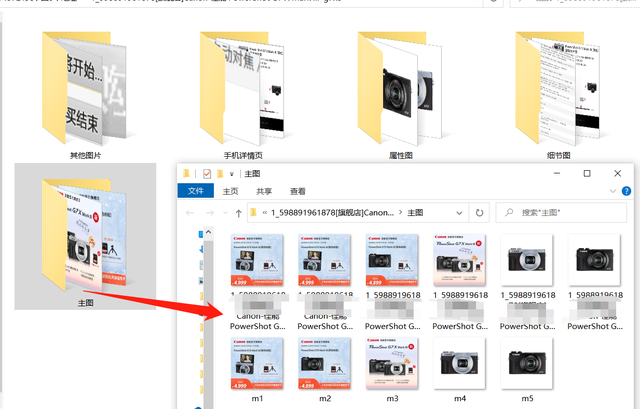Screen dimensions: 640x409
Task: Click 主图 in the address breadcrumb
Action: pyautogui.click(x=415, y=213)
